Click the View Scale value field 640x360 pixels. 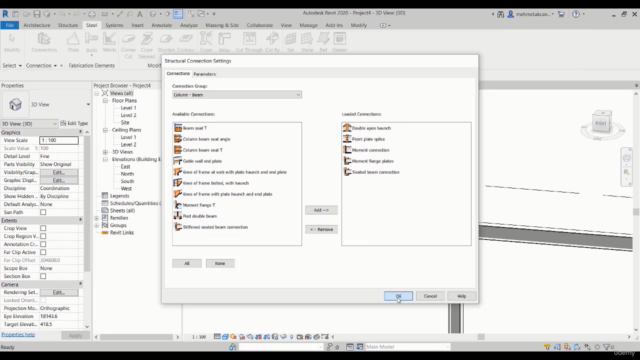point(59,140)
